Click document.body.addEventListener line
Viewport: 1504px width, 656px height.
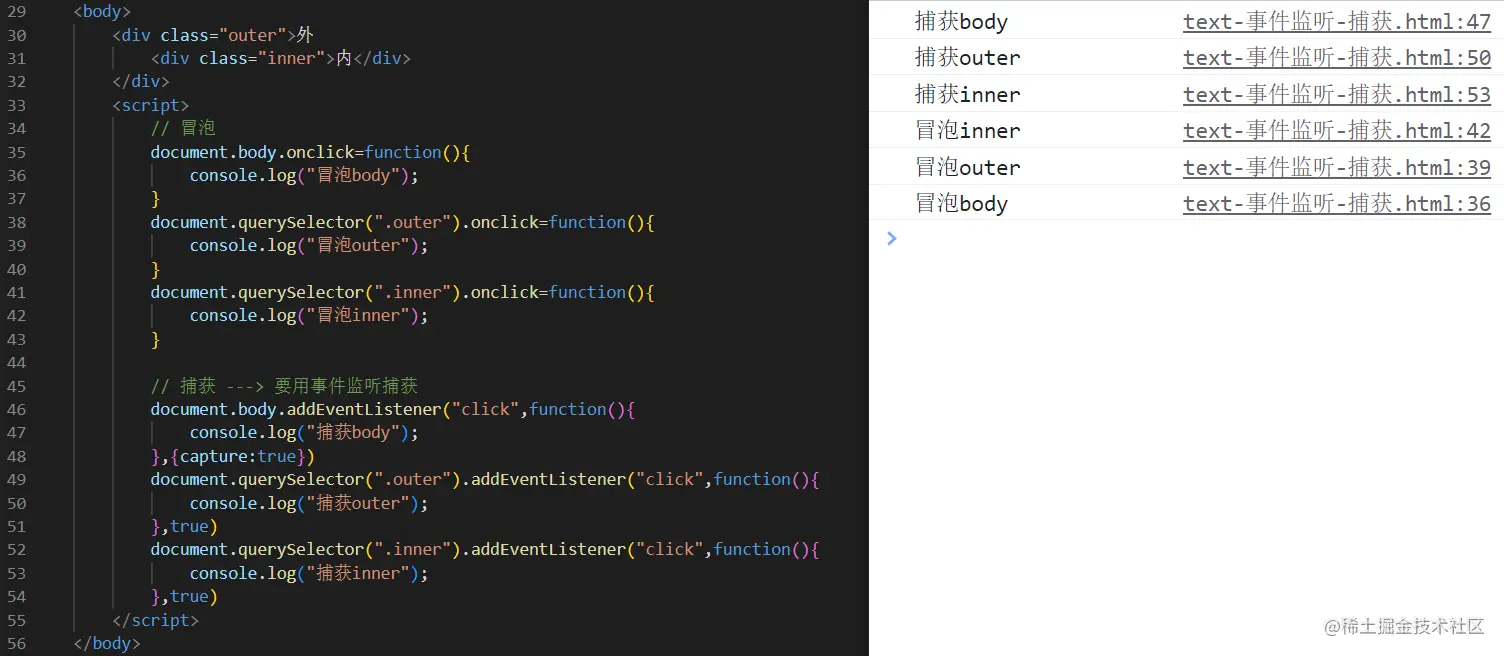(393, 409)
